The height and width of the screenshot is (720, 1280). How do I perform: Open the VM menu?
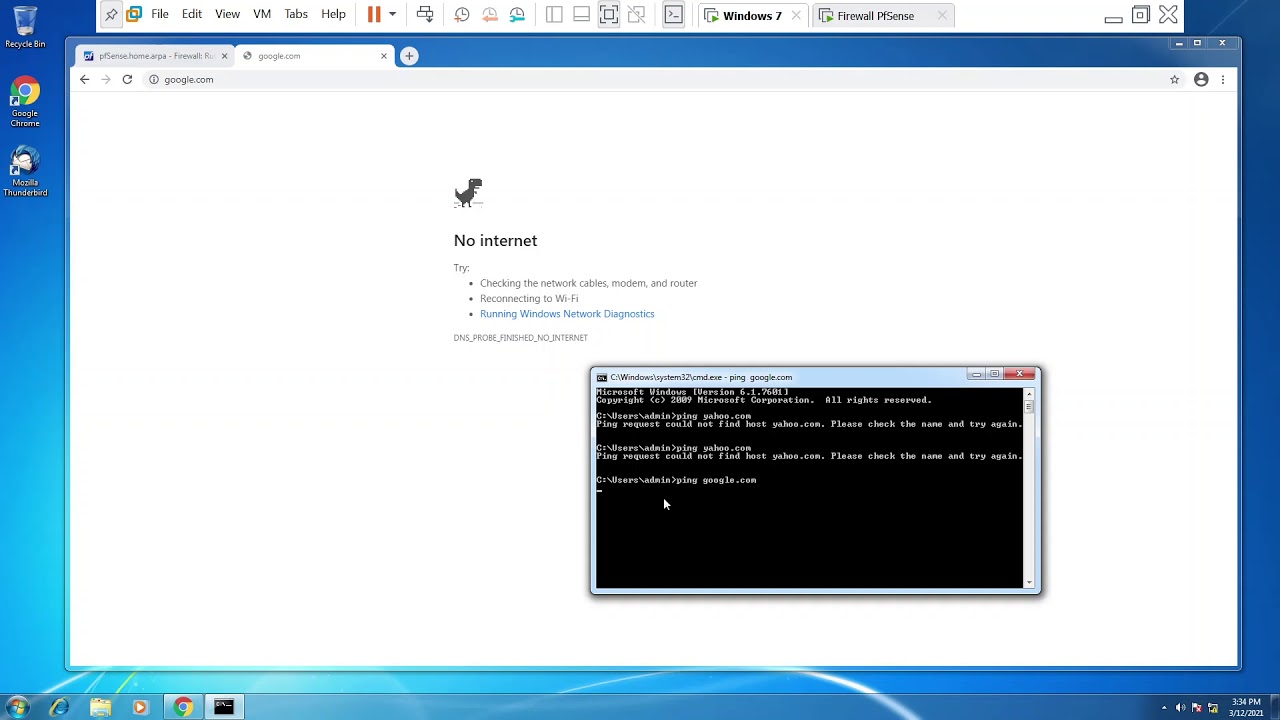coord(262,15)
